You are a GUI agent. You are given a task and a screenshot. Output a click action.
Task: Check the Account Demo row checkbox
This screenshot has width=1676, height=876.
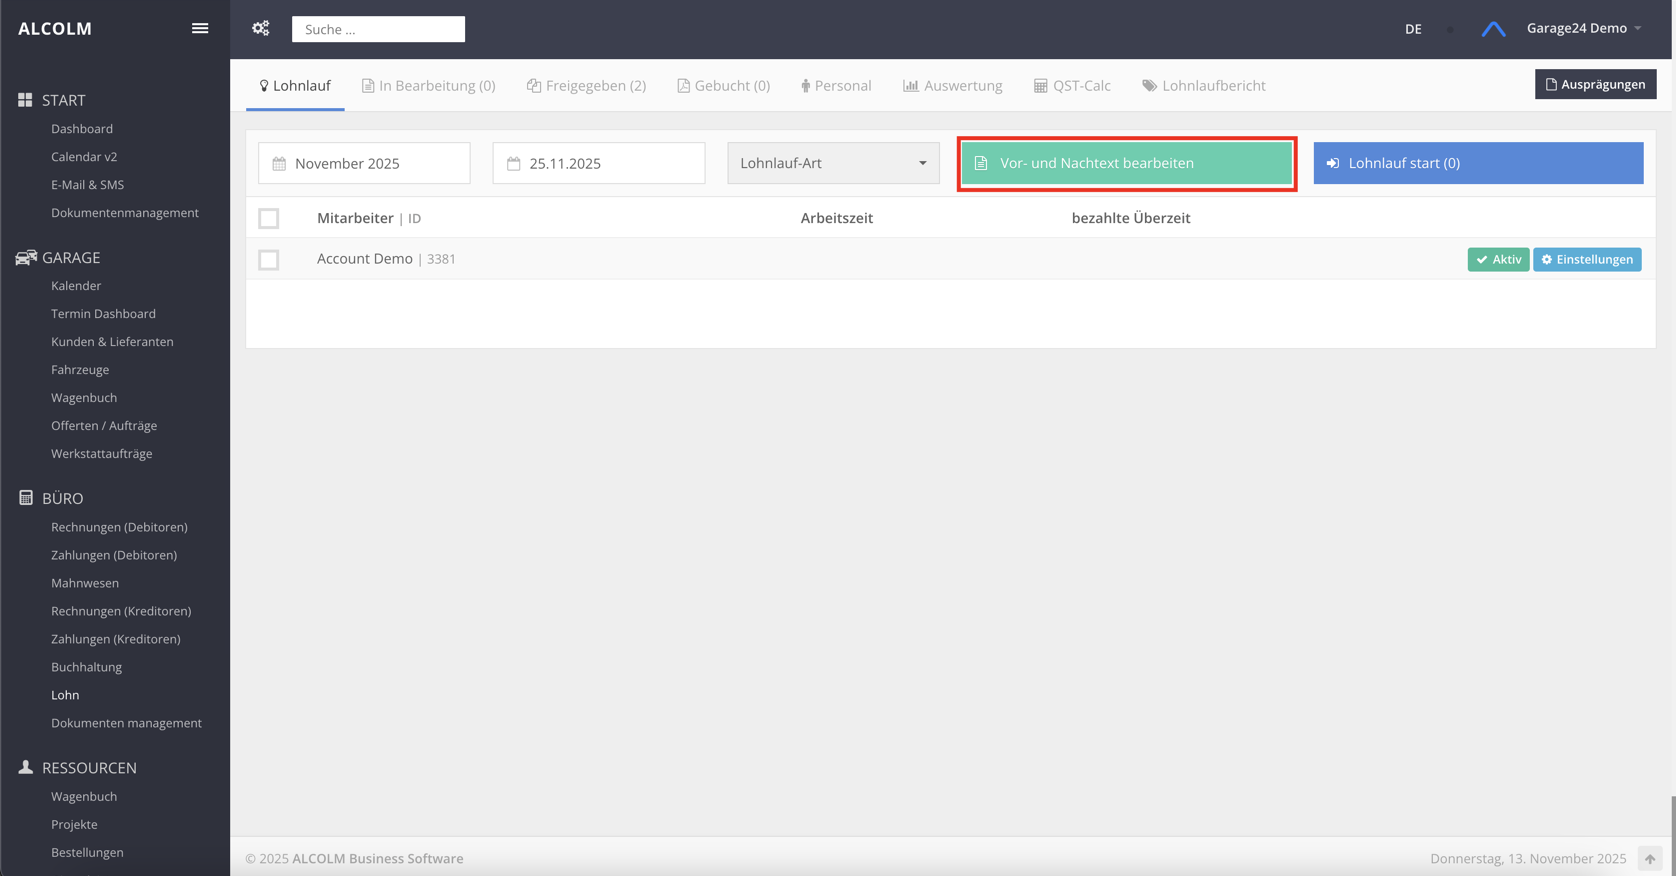[269, 260]
